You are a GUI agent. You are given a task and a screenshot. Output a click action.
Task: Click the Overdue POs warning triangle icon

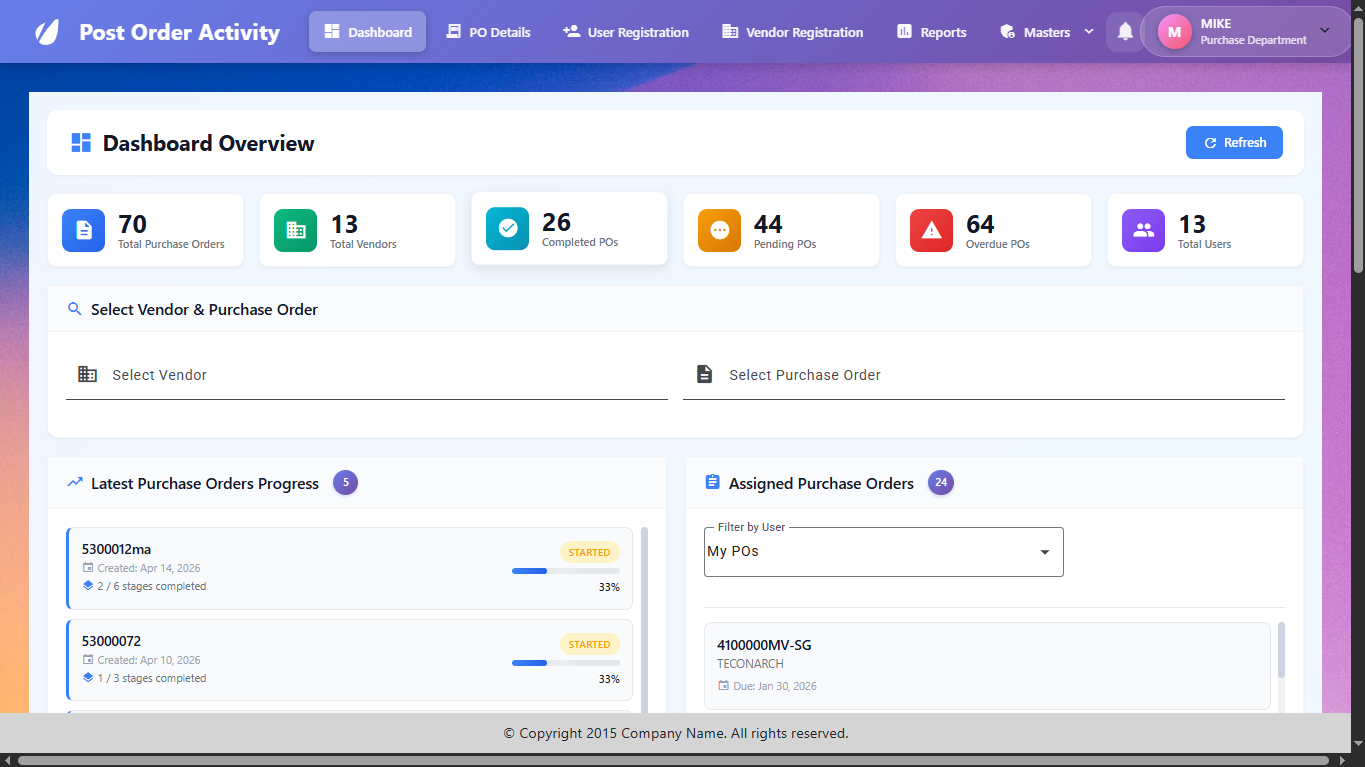coord(931,230)
